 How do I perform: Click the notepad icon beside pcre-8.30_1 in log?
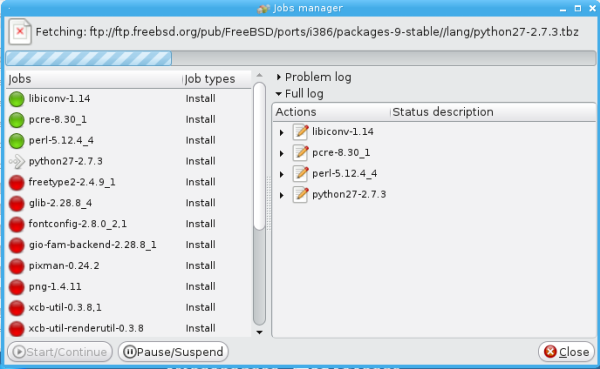coord(301,153)
